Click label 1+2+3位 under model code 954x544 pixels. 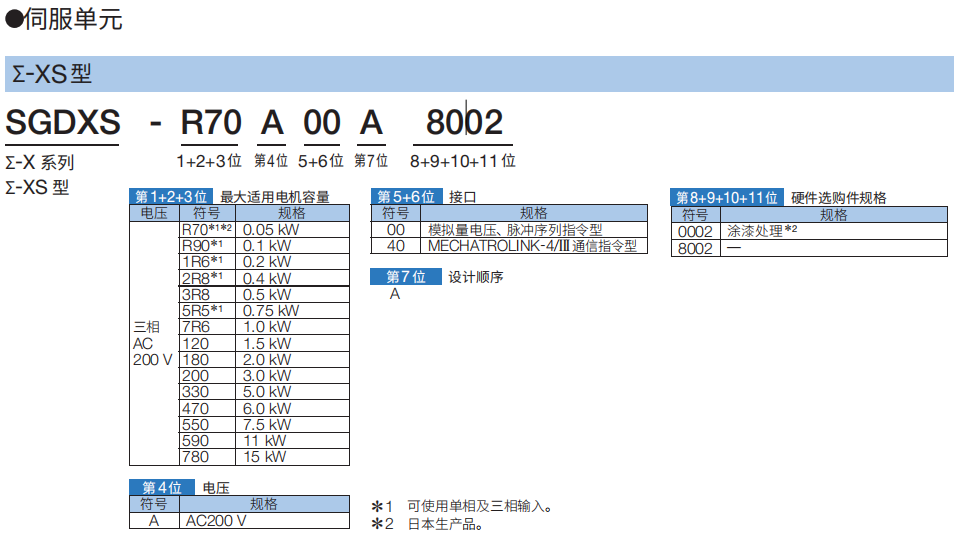209,161
